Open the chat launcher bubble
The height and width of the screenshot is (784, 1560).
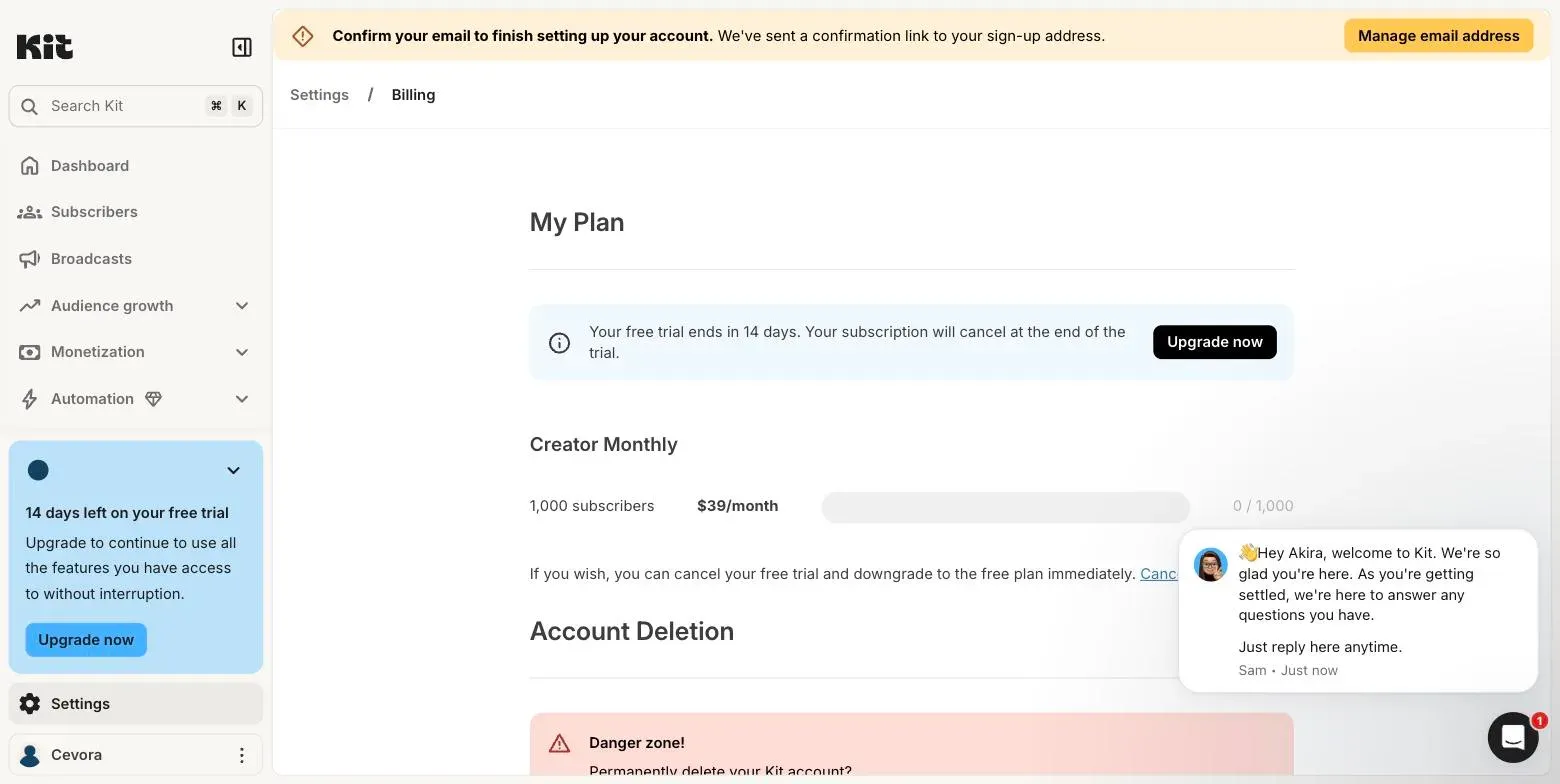click(1512, 738)
